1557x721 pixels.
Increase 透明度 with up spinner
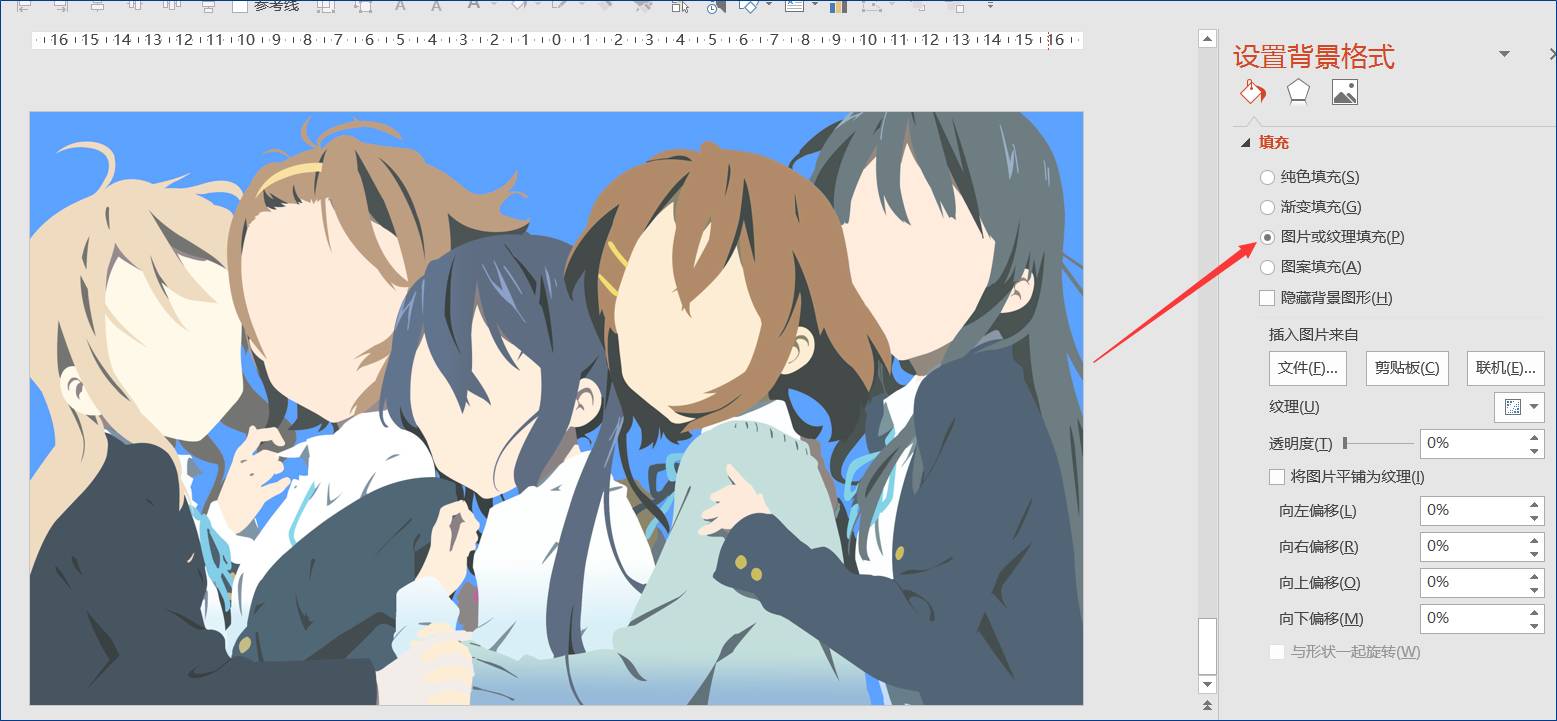click(x=1535, y=436)
